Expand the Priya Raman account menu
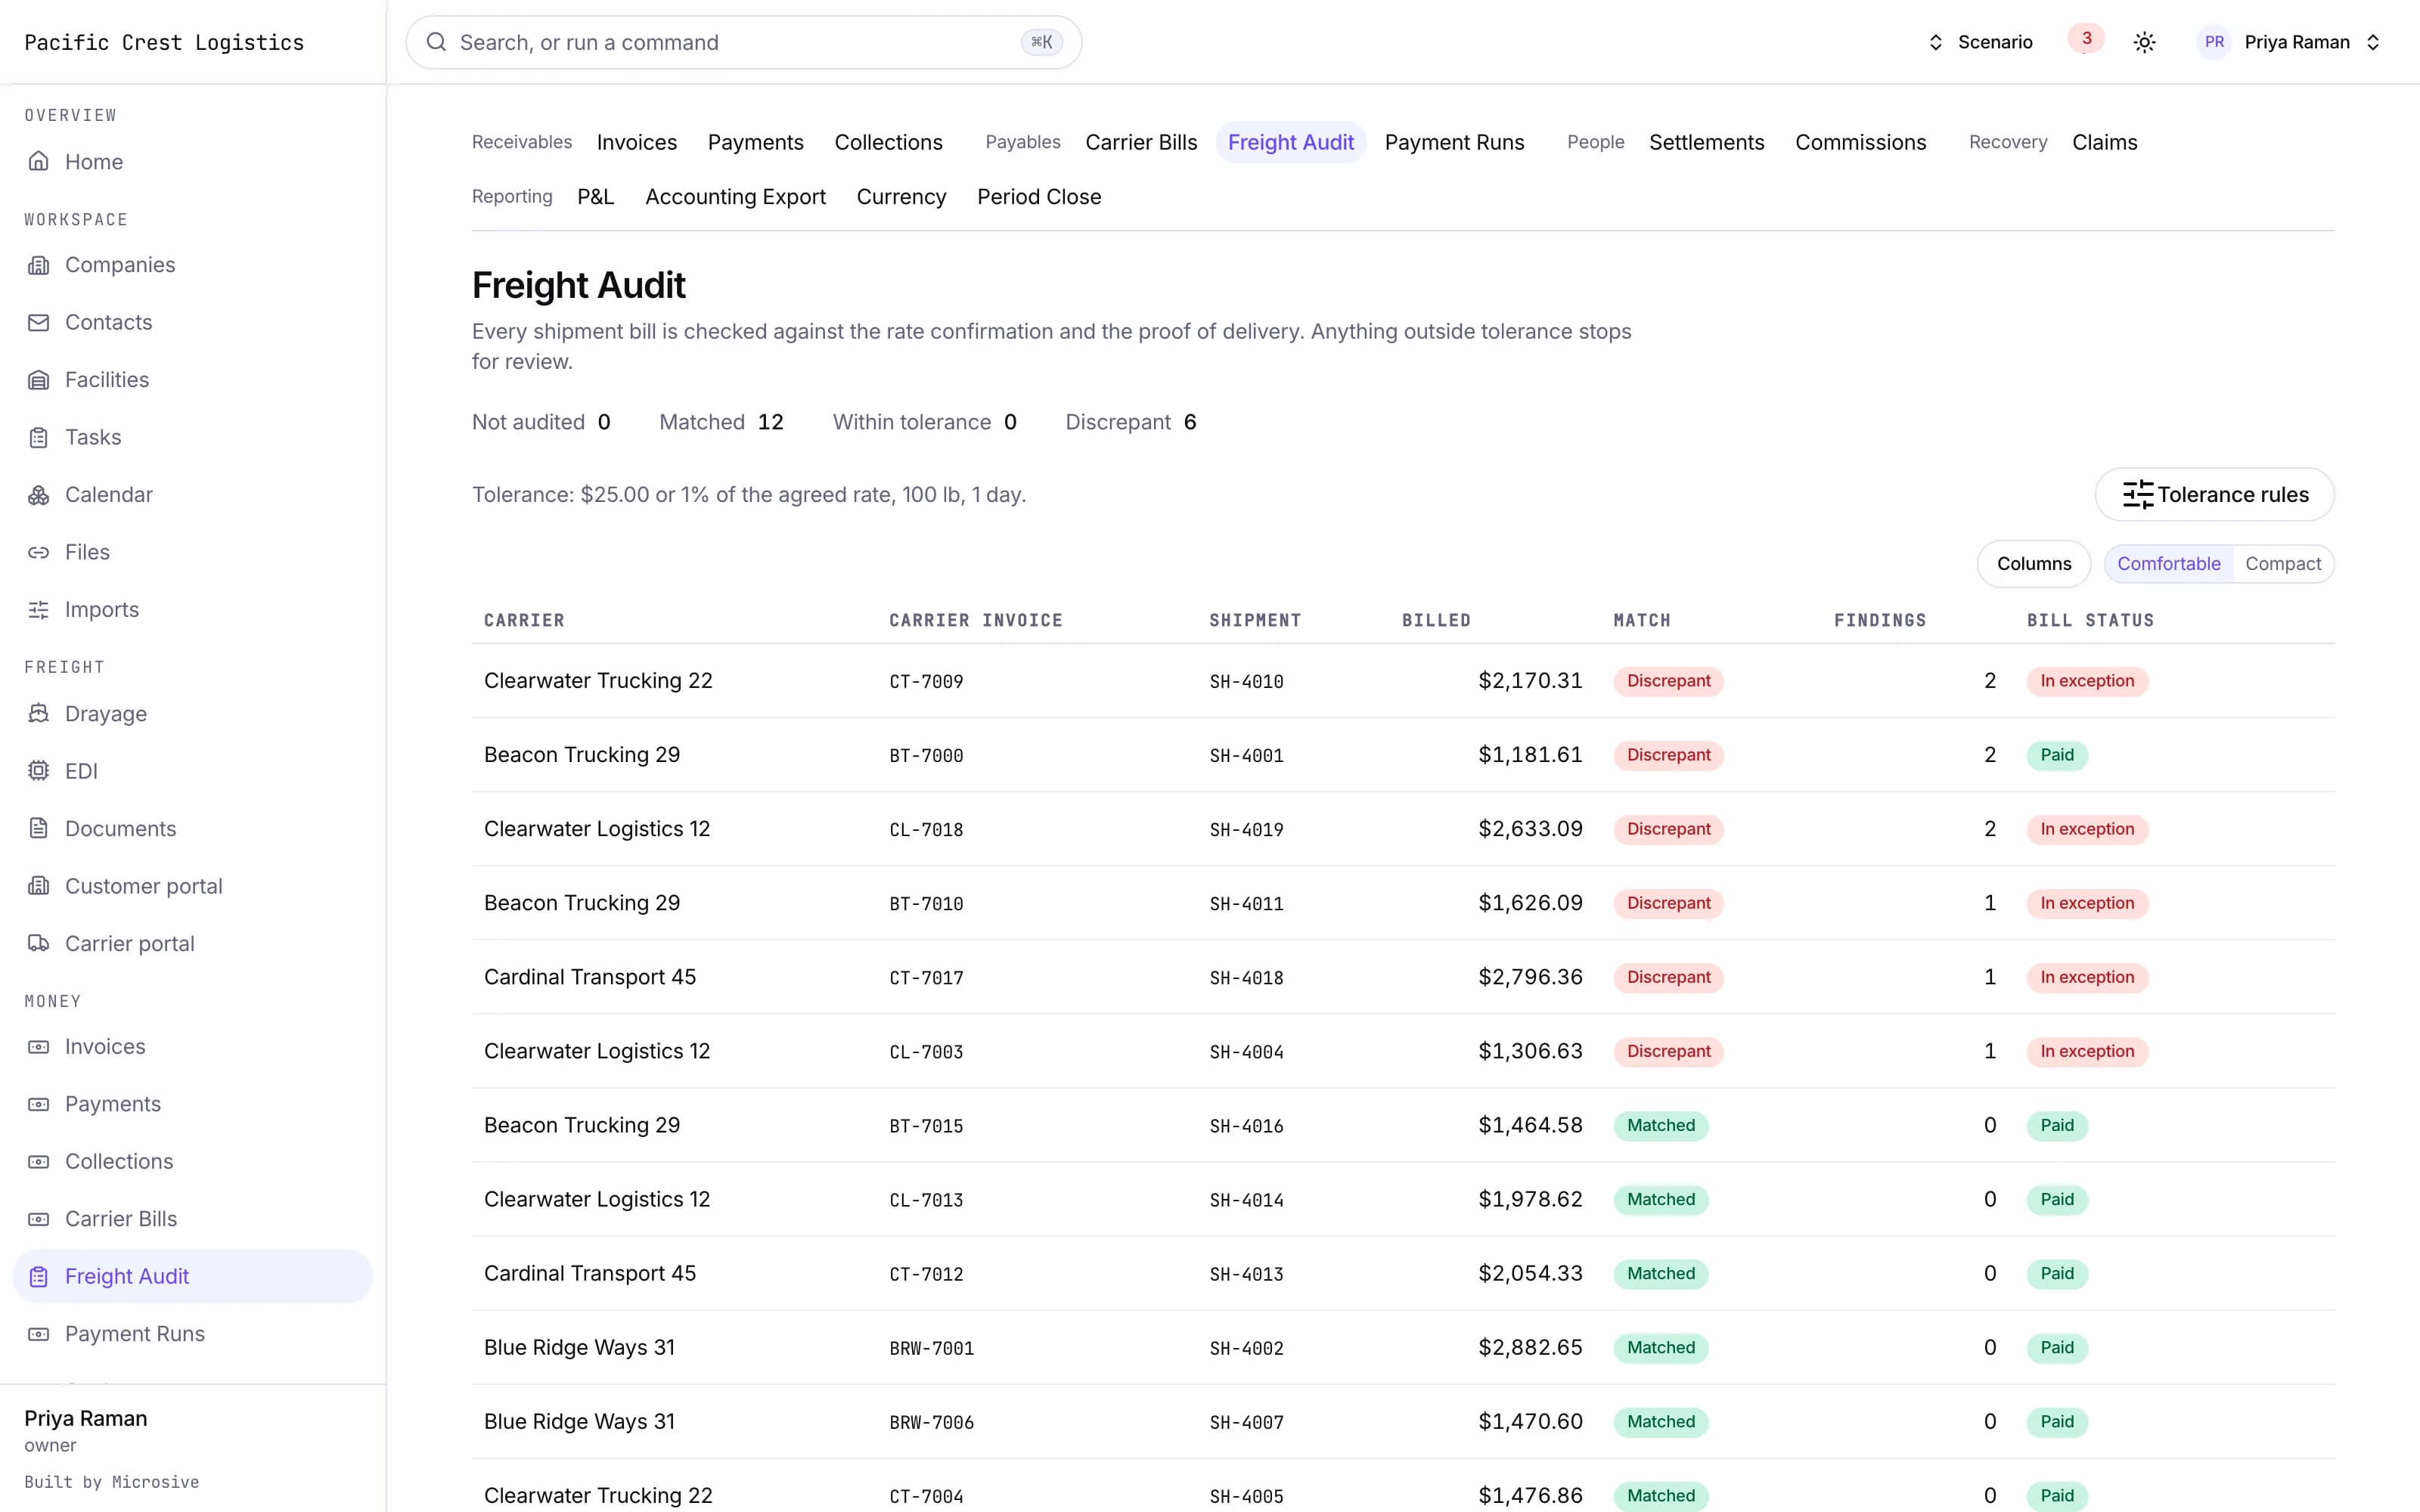The height and width of the screenshot is (1512, 2420). [x=2291, y=42]
